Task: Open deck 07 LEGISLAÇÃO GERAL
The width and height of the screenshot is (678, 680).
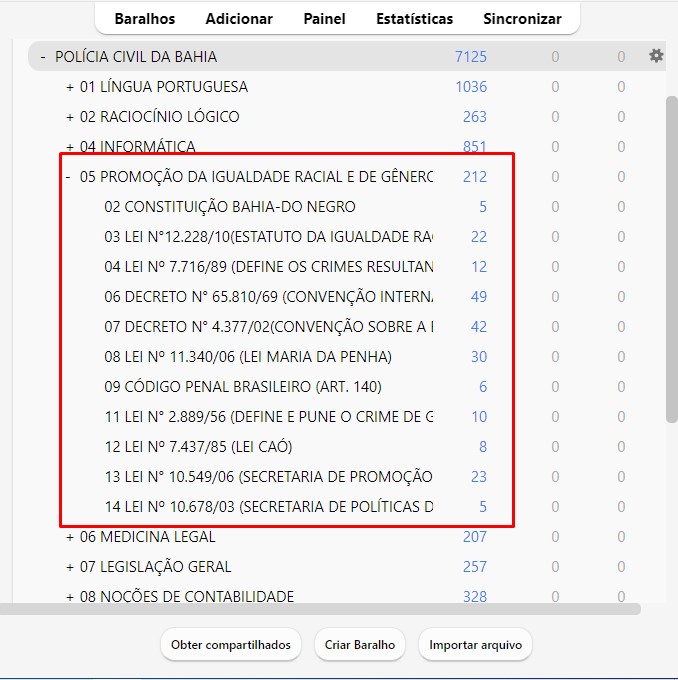Action: point(155,566)
